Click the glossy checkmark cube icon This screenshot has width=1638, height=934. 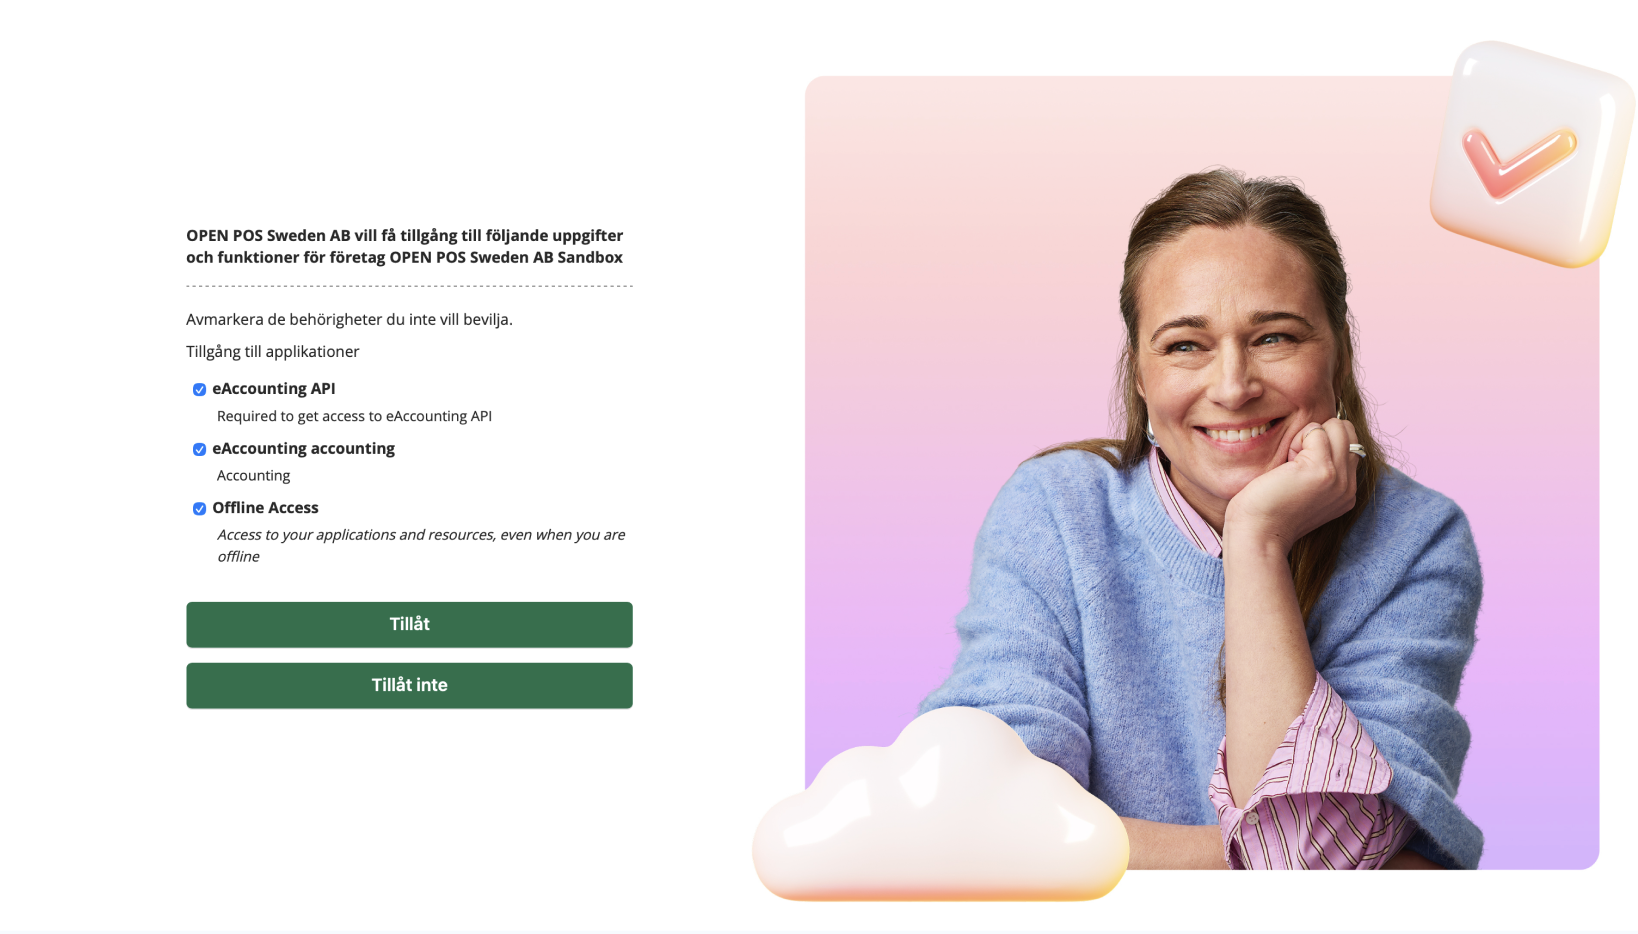click(x=1532, y=154)
